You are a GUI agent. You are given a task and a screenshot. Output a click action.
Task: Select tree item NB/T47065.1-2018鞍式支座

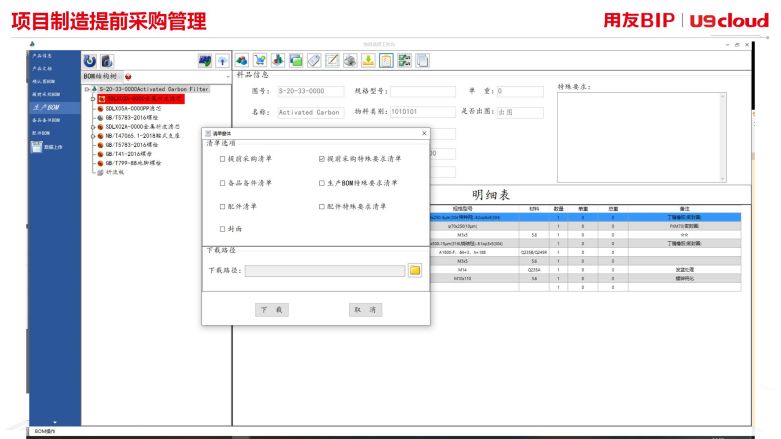142,136
